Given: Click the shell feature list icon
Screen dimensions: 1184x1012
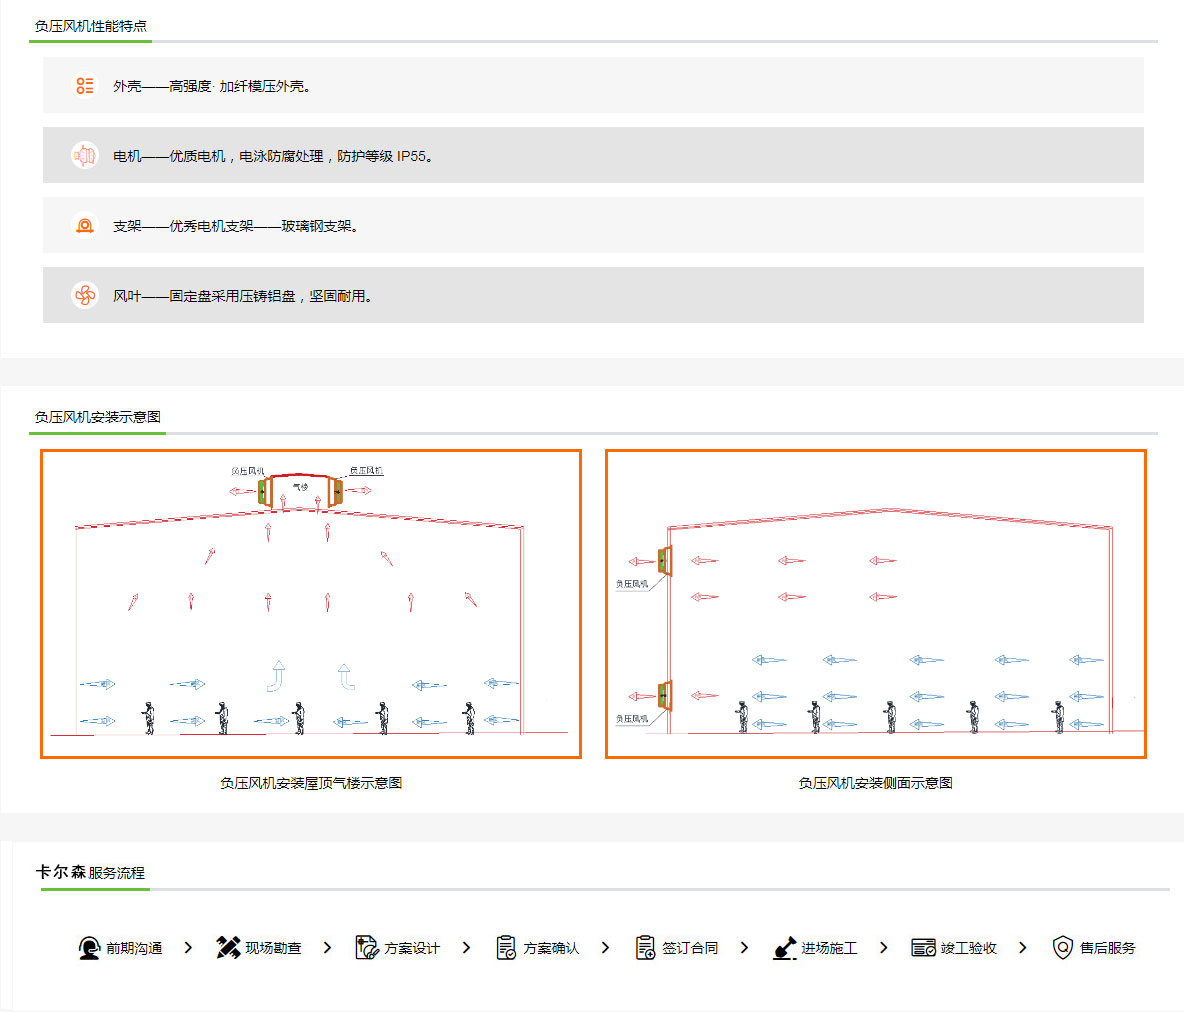Looking at the screenshot, I should pyautogui.click(x=85, y=86).
